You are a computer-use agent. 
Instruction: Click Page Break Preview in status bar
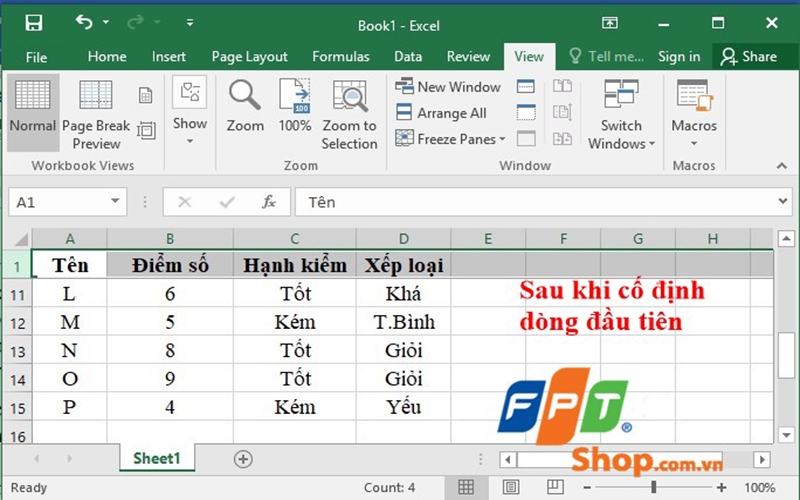pos(555,487)
